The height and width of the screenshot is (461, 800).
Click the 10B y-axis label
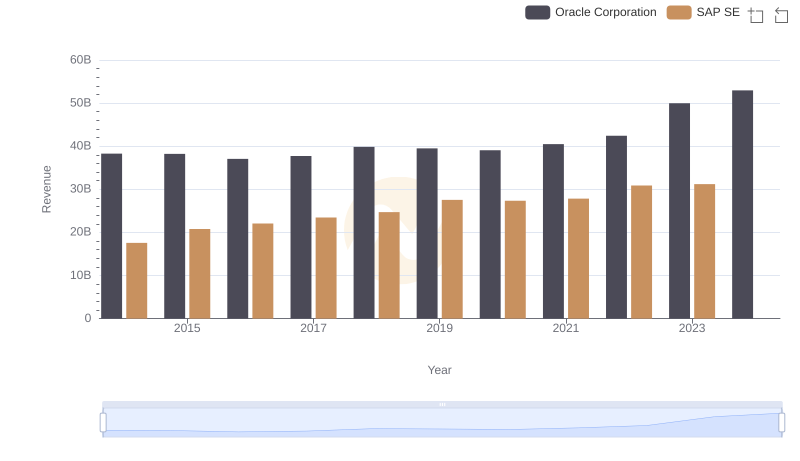81,275
